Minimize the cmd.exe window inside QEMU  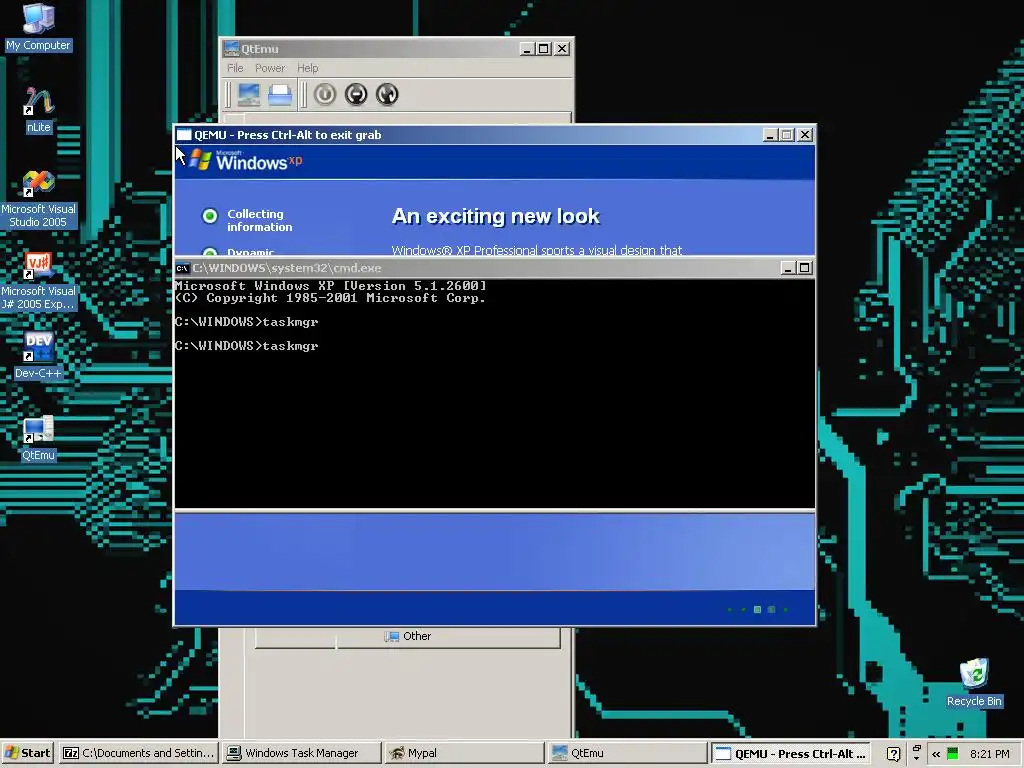[x=788, y=268]
